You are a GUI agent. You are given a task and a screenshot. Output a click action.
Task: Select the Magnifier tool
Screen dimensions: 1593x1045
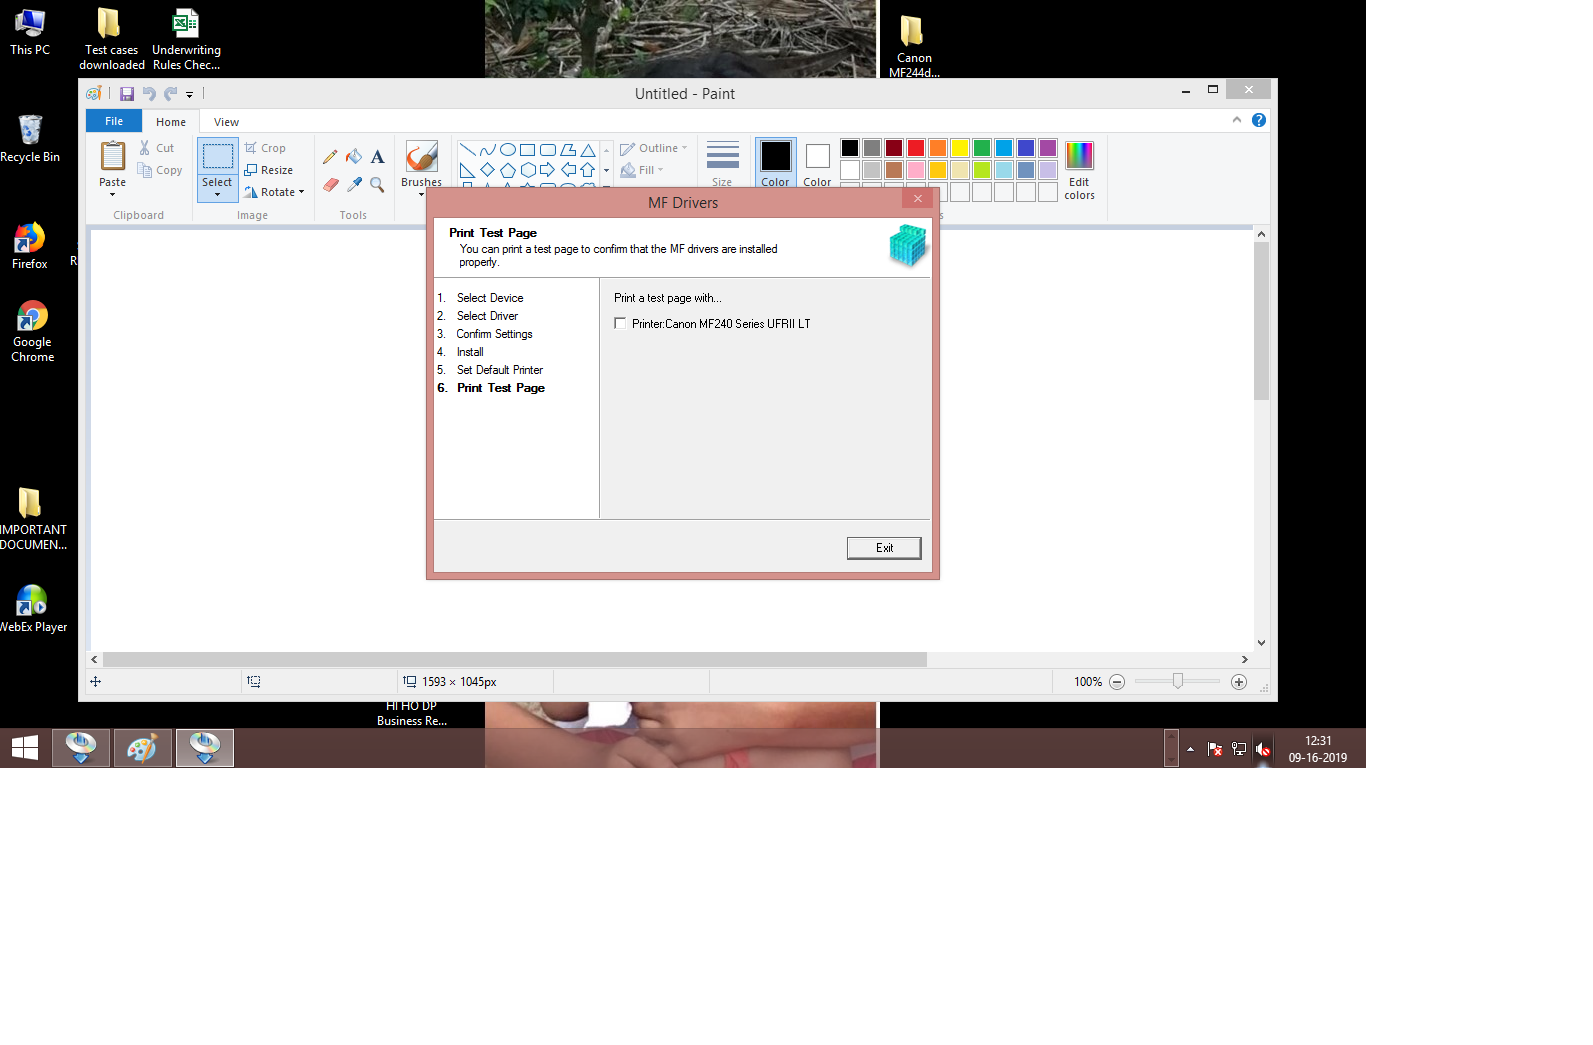click(x=378, y=184)
